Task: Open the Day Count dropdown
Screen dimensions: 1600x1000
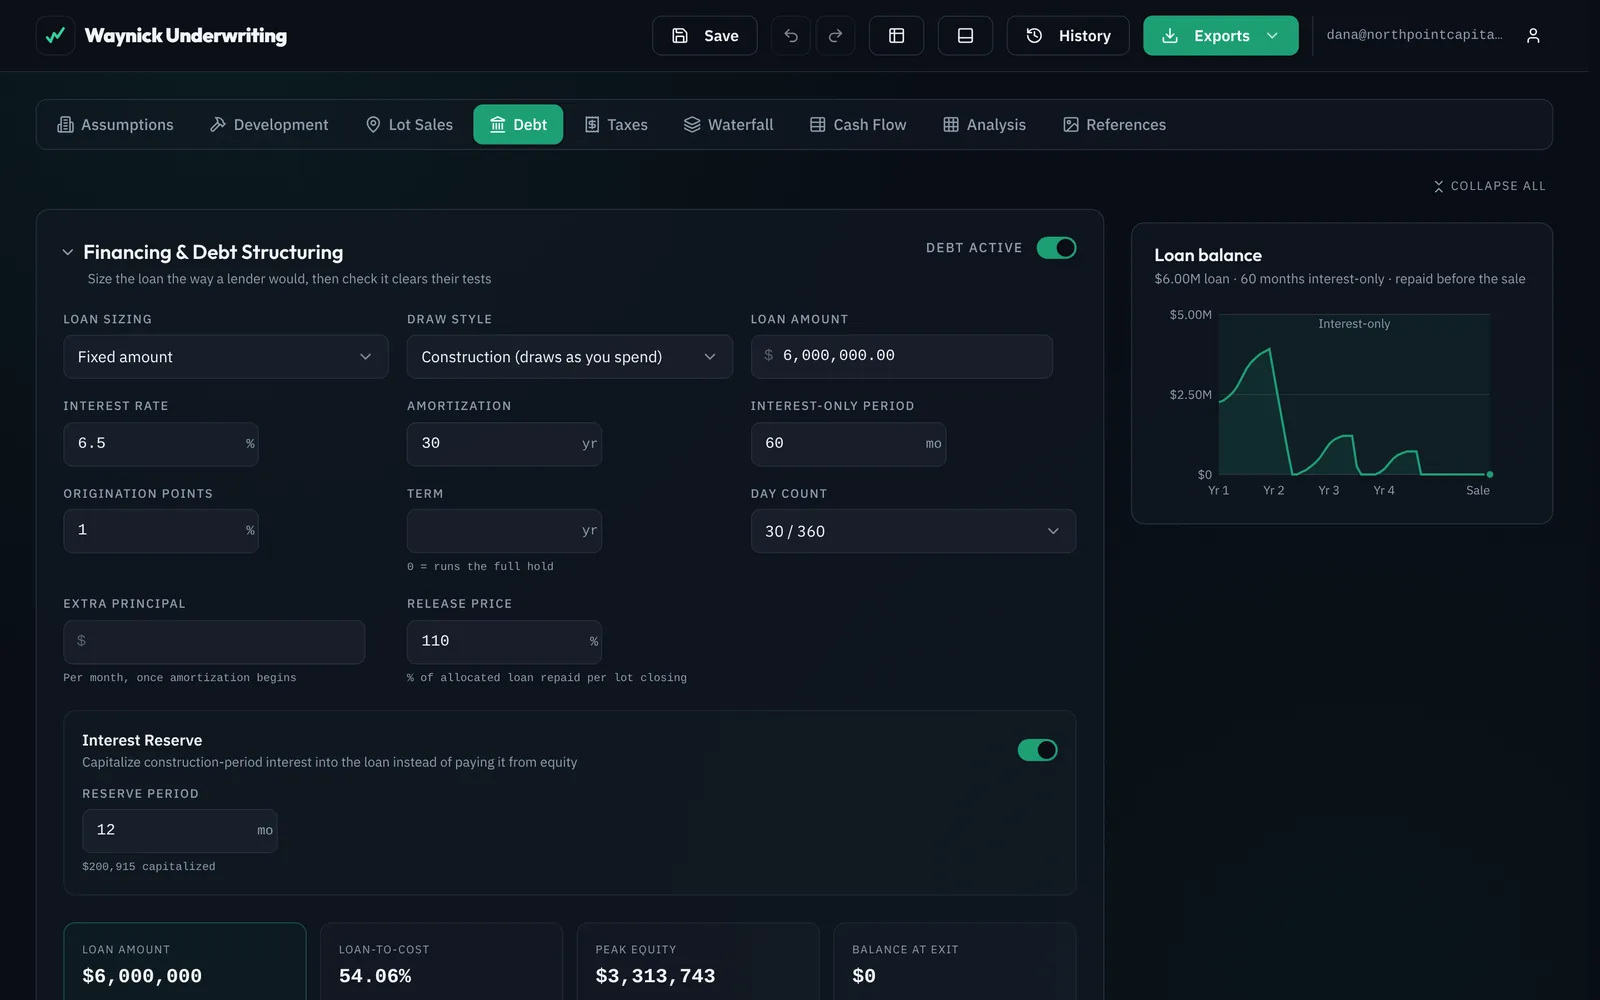Action: tap(913, 531)
